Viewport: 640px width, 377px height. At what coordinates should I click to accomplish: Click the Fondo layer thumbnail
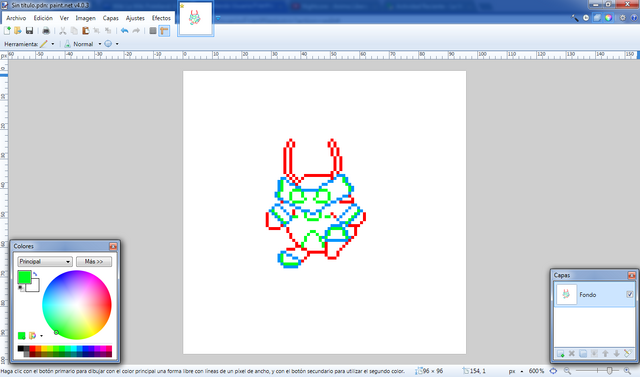point(566,294)
